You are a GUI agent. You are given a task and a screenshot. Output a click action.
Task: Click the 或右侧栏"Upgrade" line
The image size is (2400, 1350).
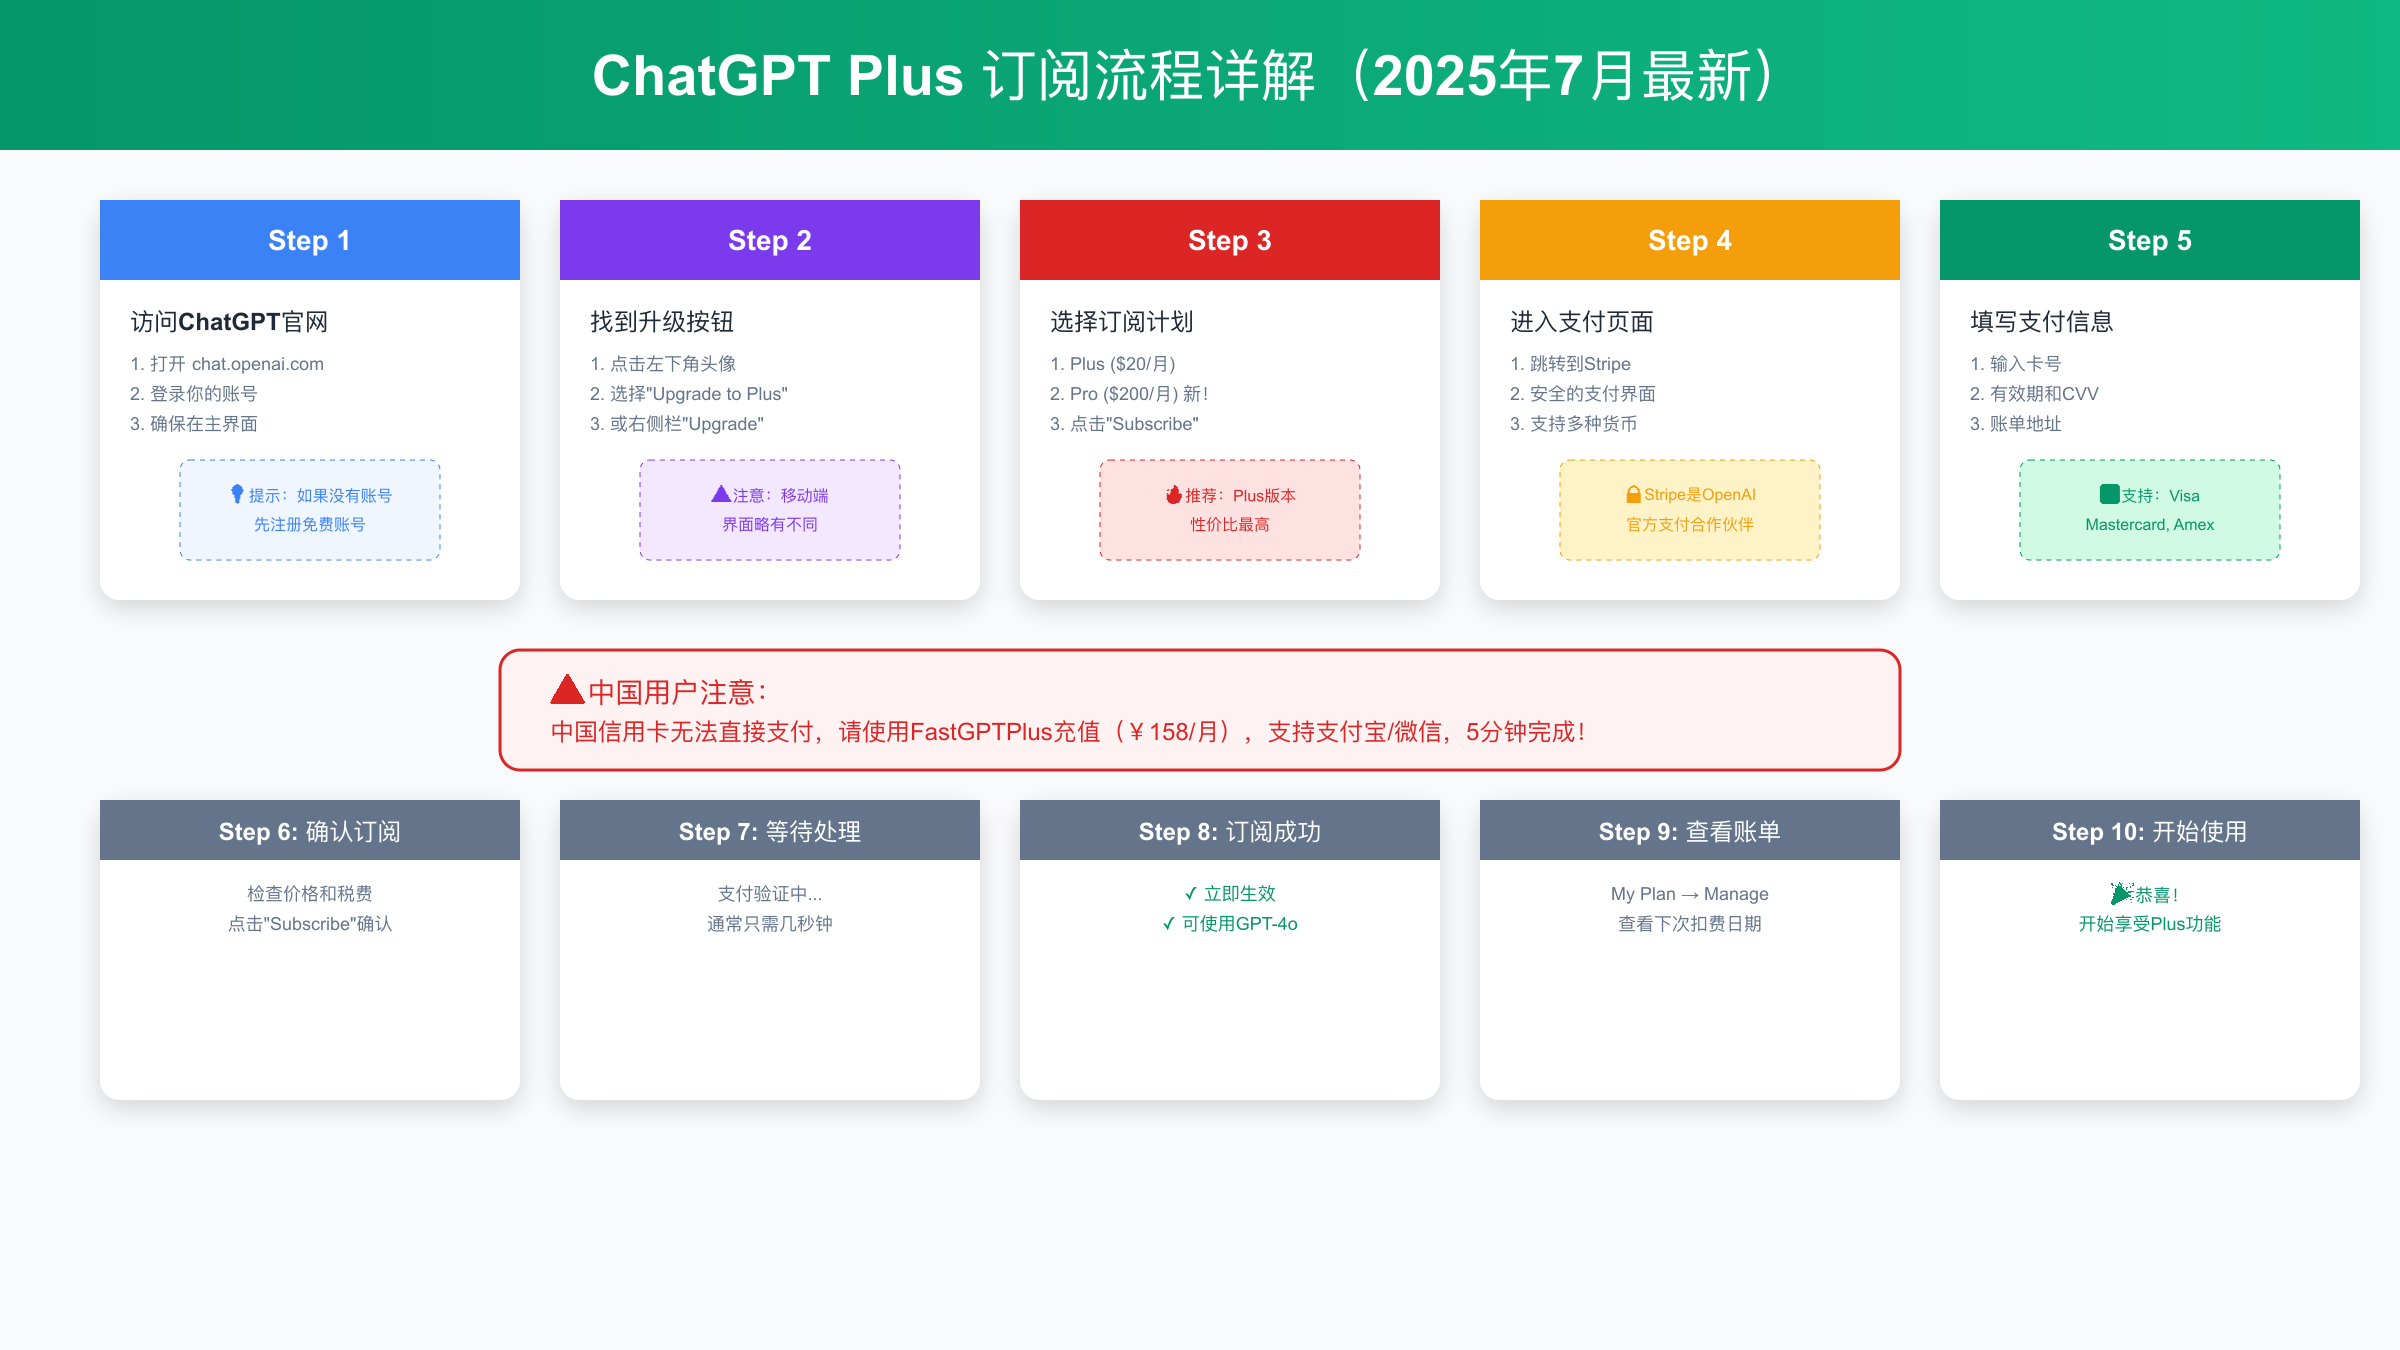tap(677, 424)
